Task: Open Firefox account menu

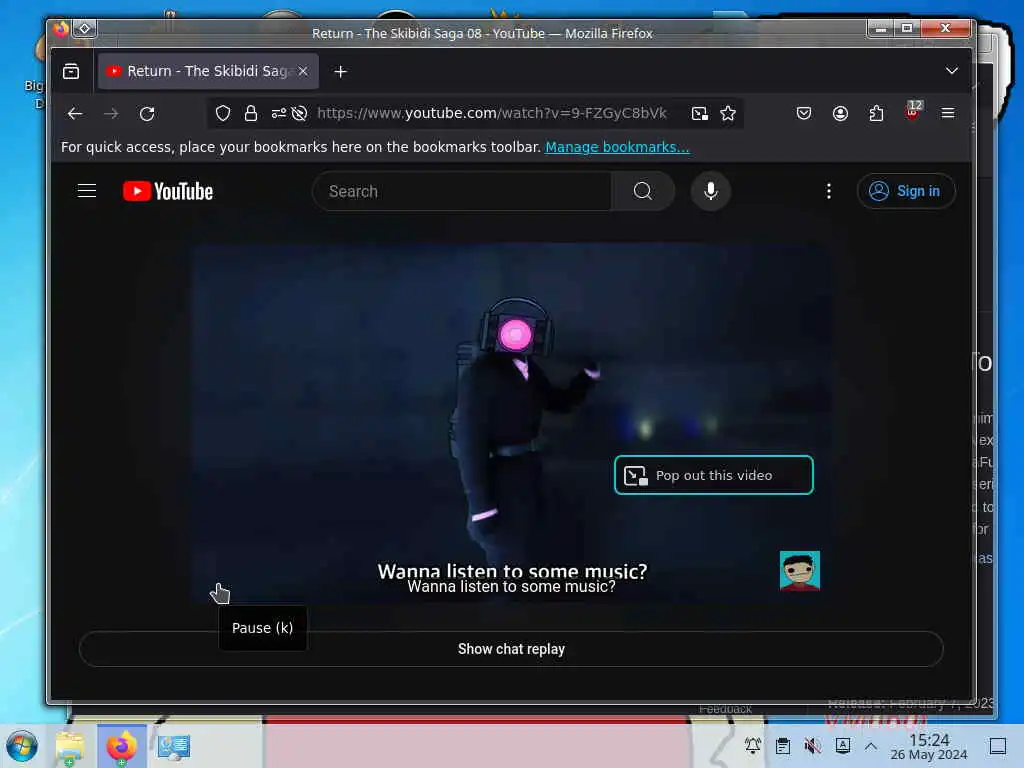Action: [840, 114]
